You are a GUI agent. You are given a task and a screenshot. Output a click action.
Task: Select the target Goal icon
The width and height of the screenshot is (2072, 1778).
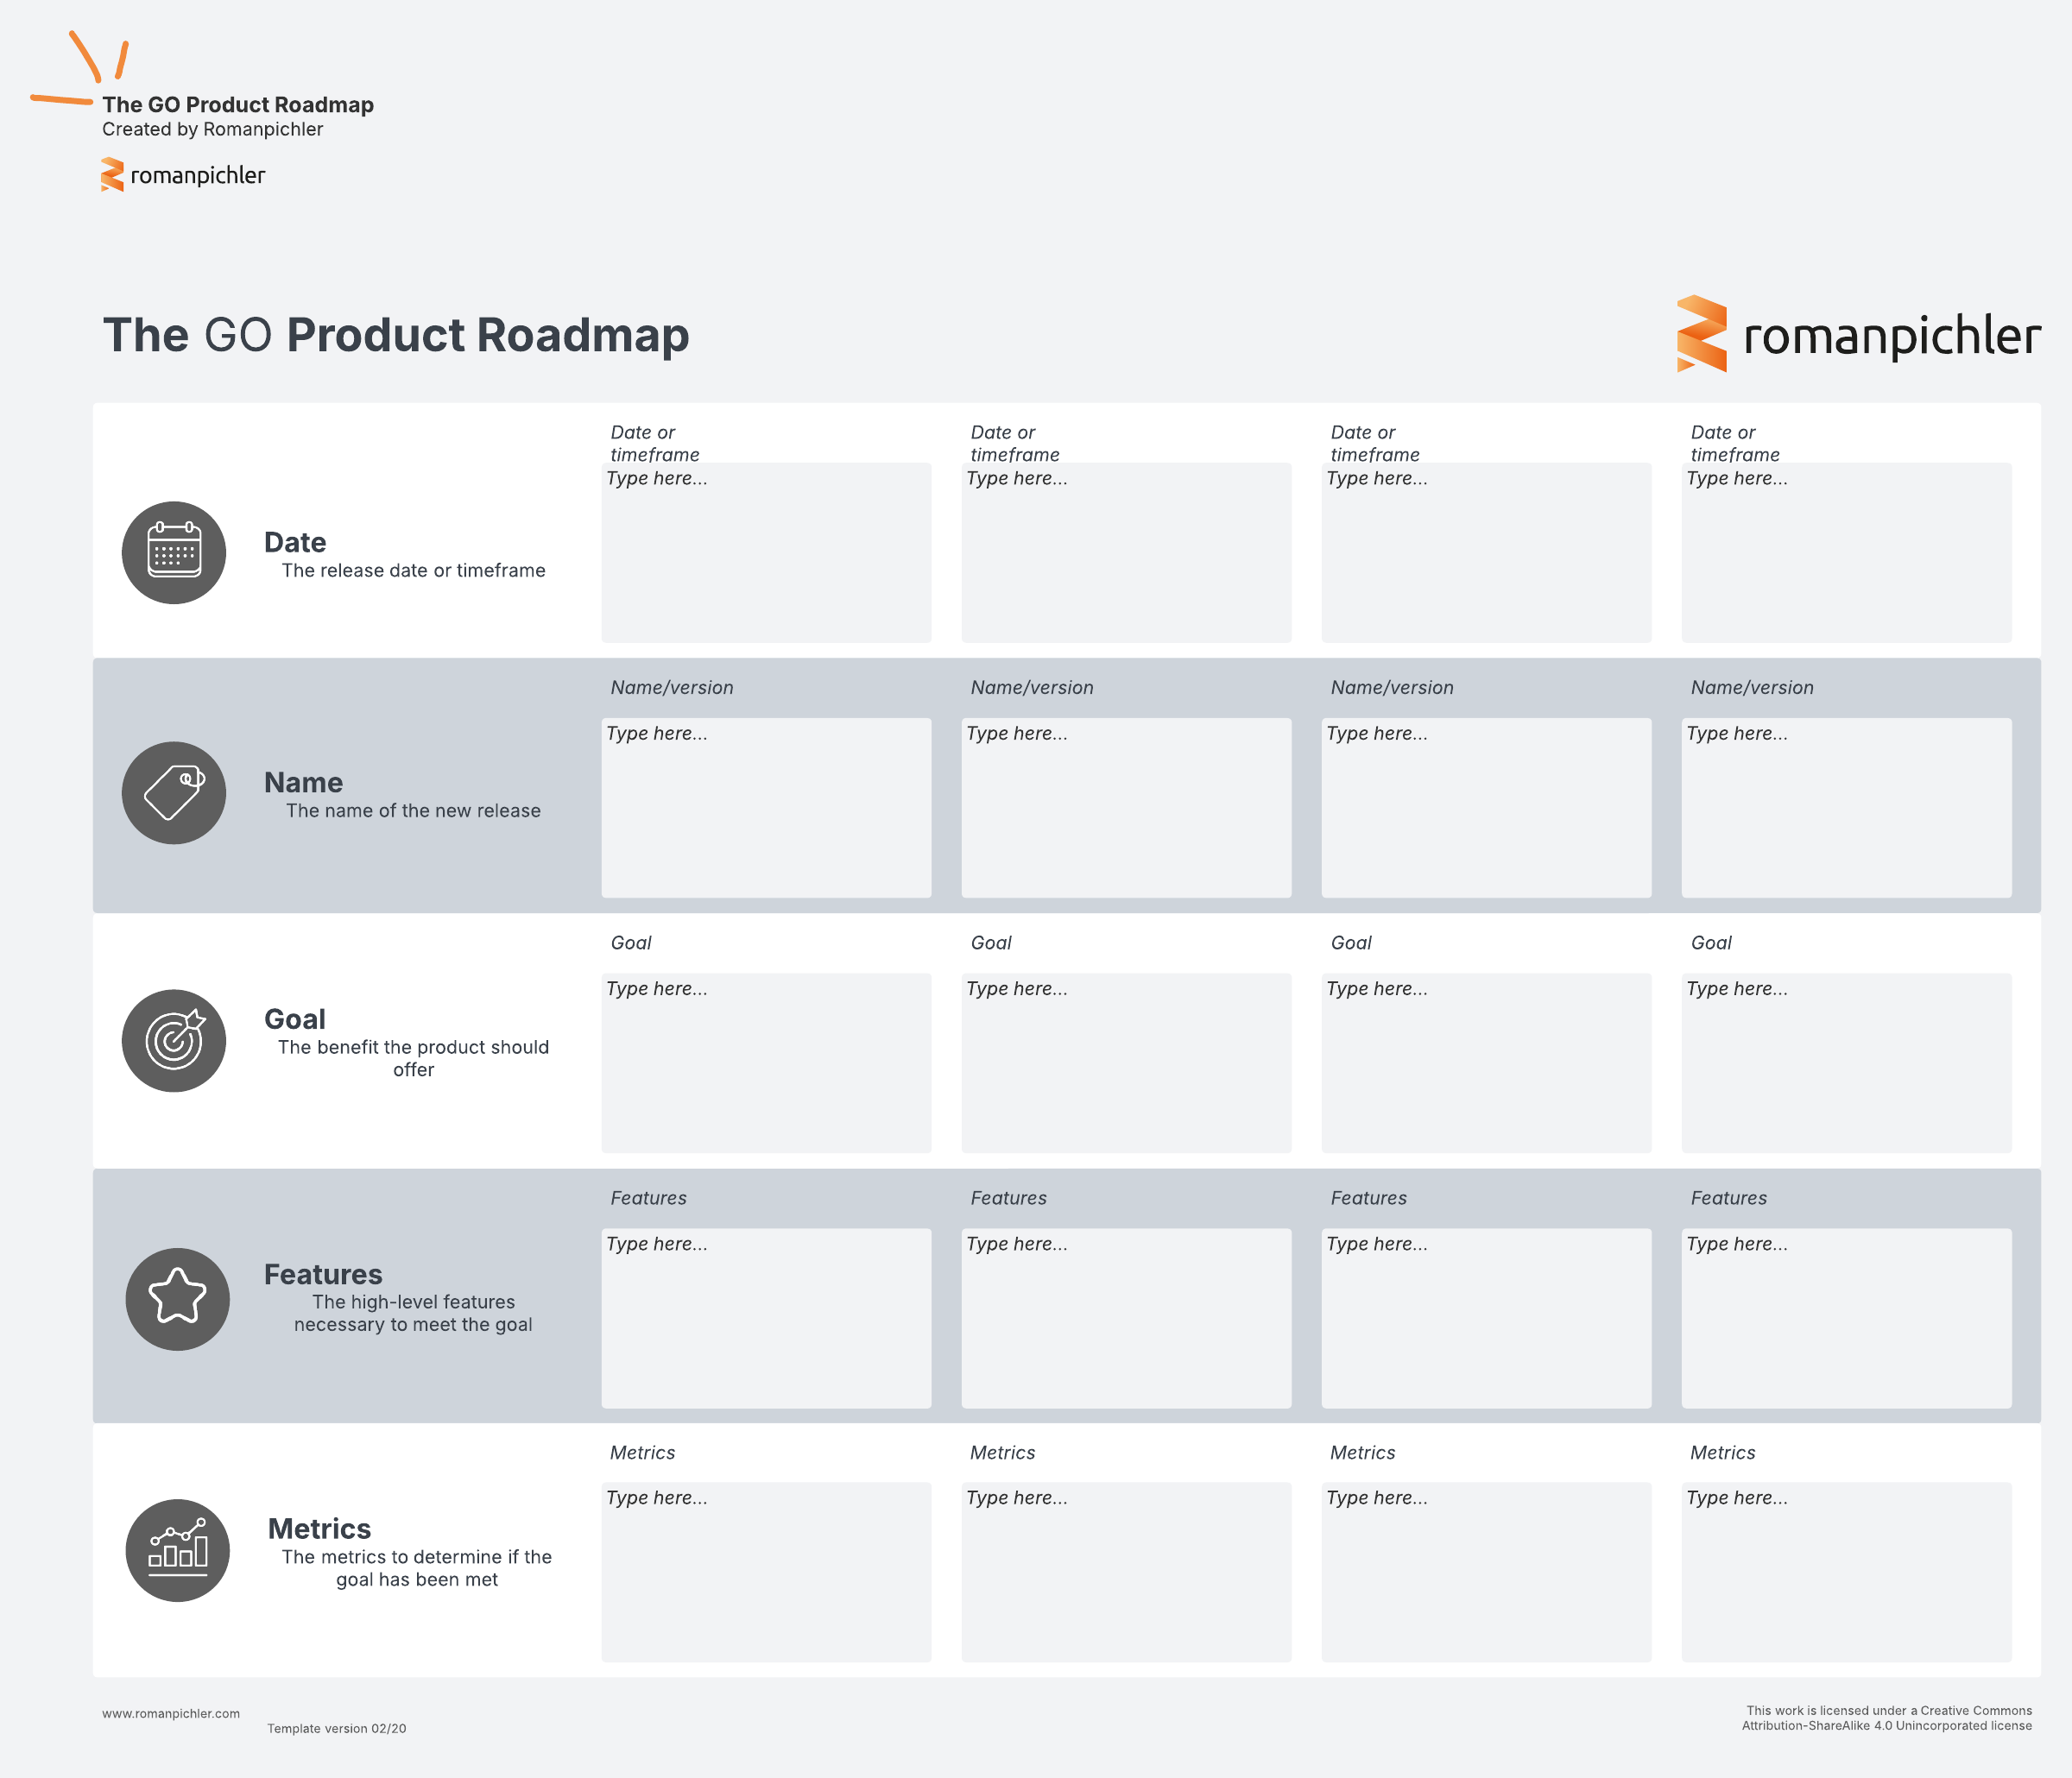point(174,1041)
